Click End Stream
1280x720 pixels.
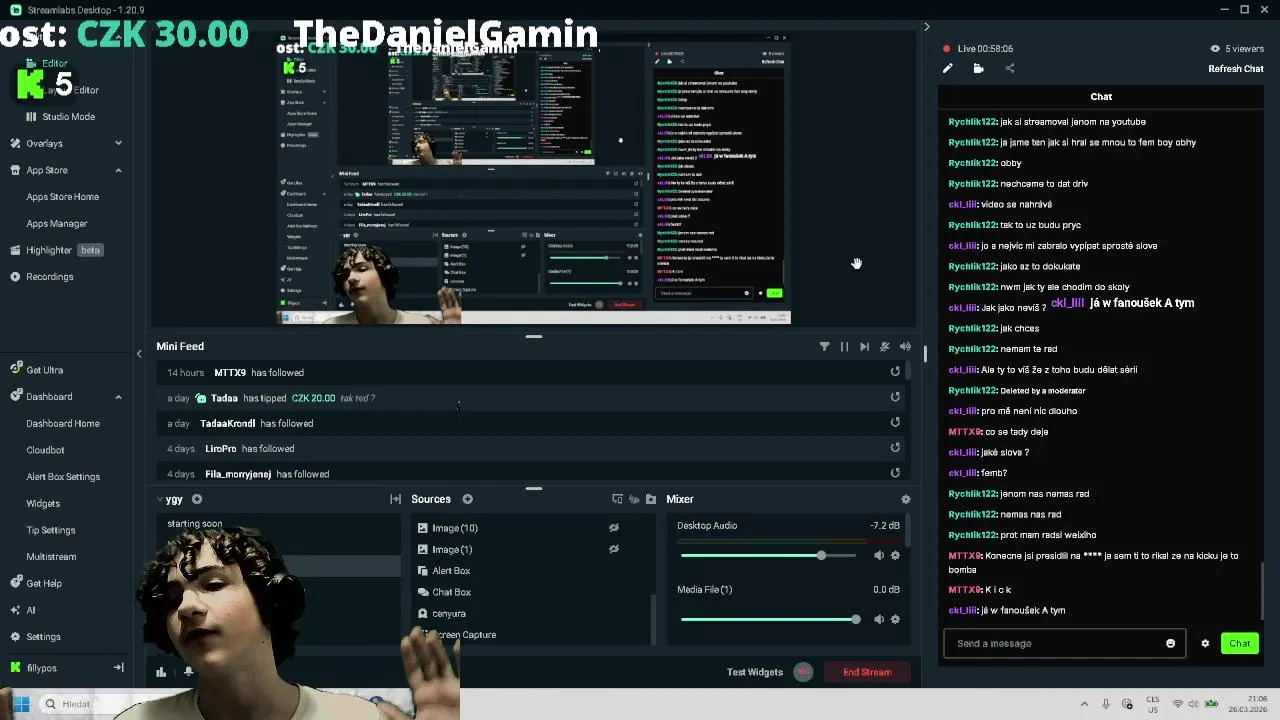click(867, 672)
